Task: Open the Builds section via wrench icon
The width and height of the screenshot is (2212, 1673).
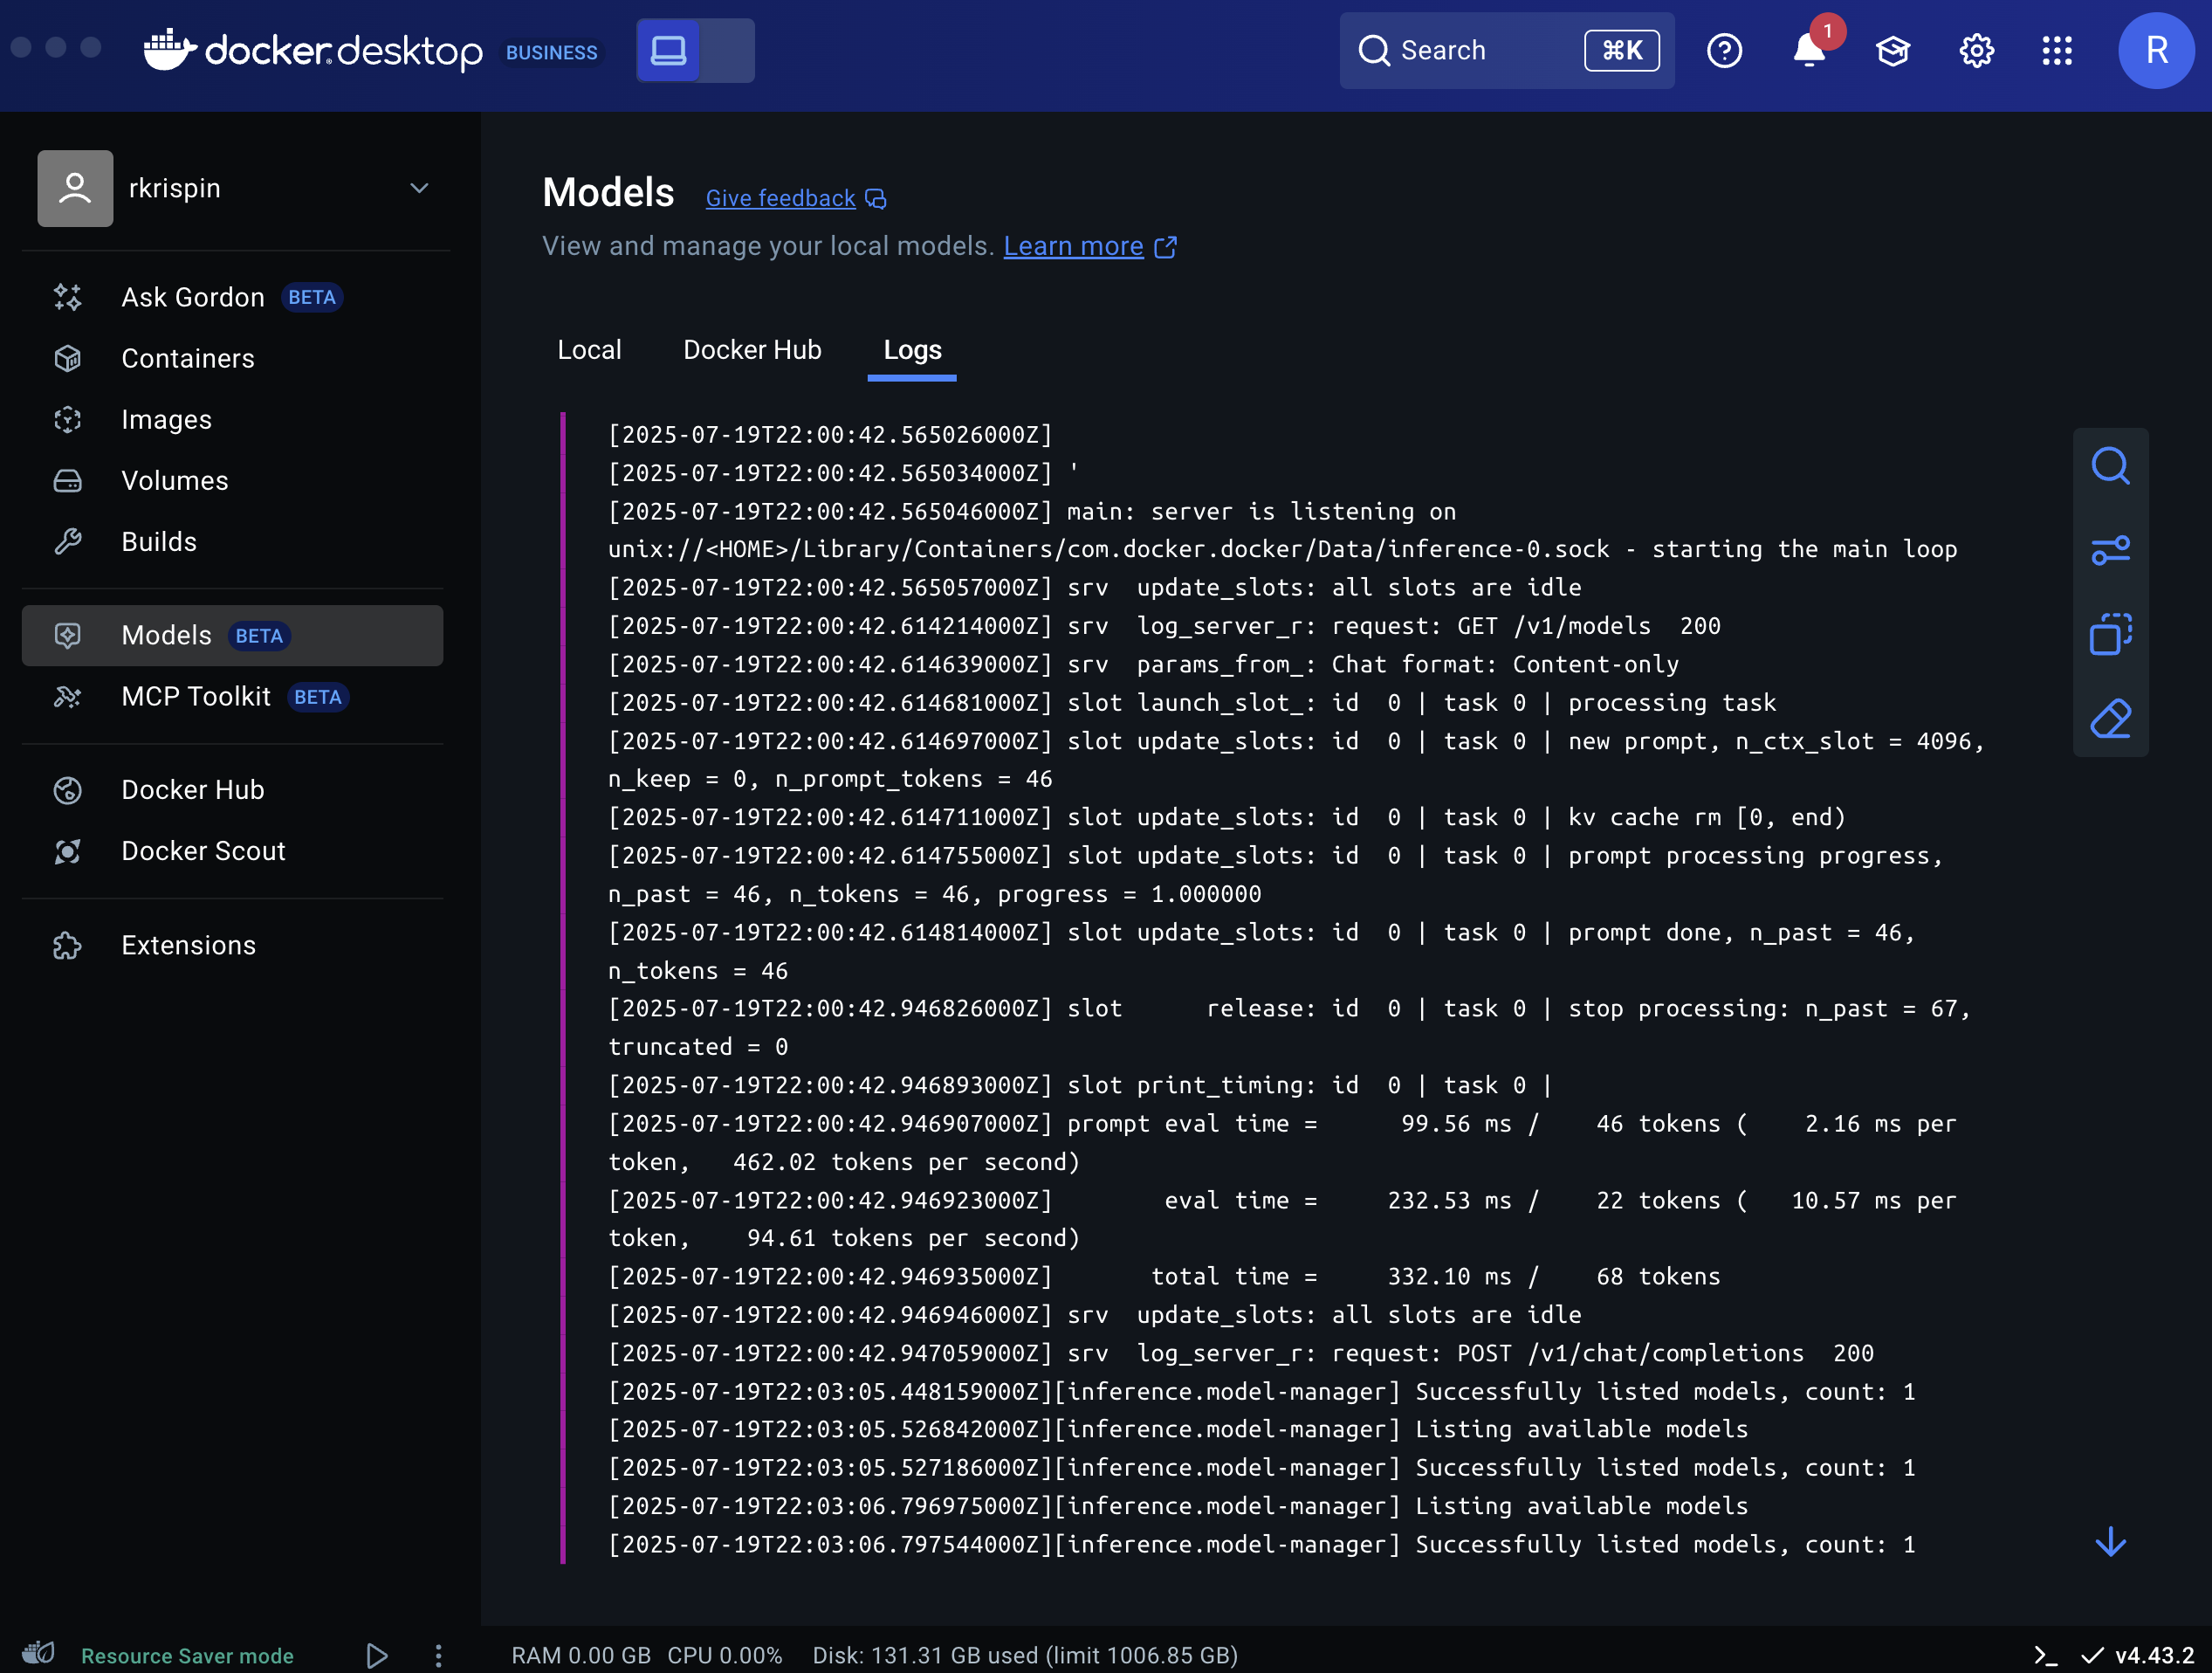Action: point(159,541)
